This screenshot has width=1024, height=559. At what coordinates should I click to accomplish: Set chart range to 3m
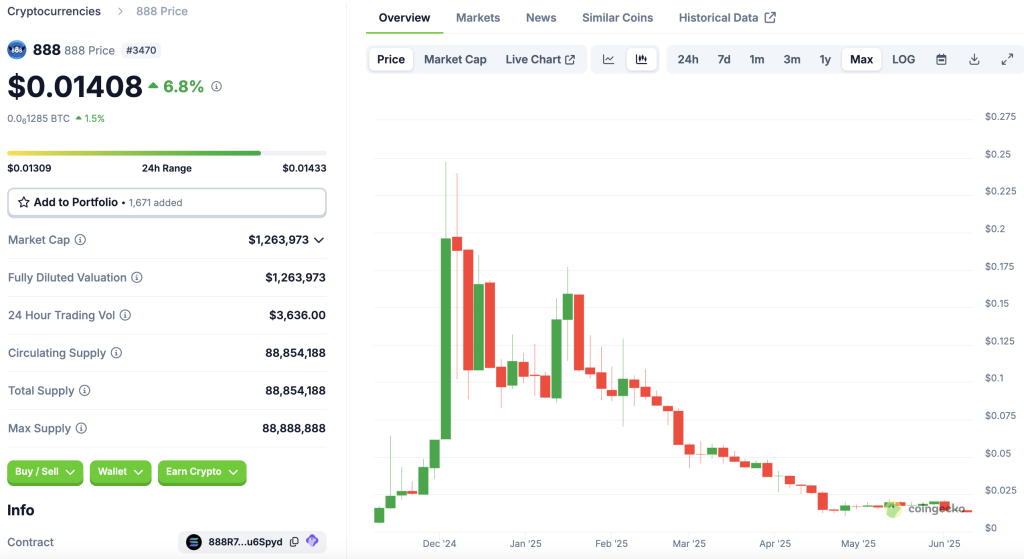(x=792, y=59)
